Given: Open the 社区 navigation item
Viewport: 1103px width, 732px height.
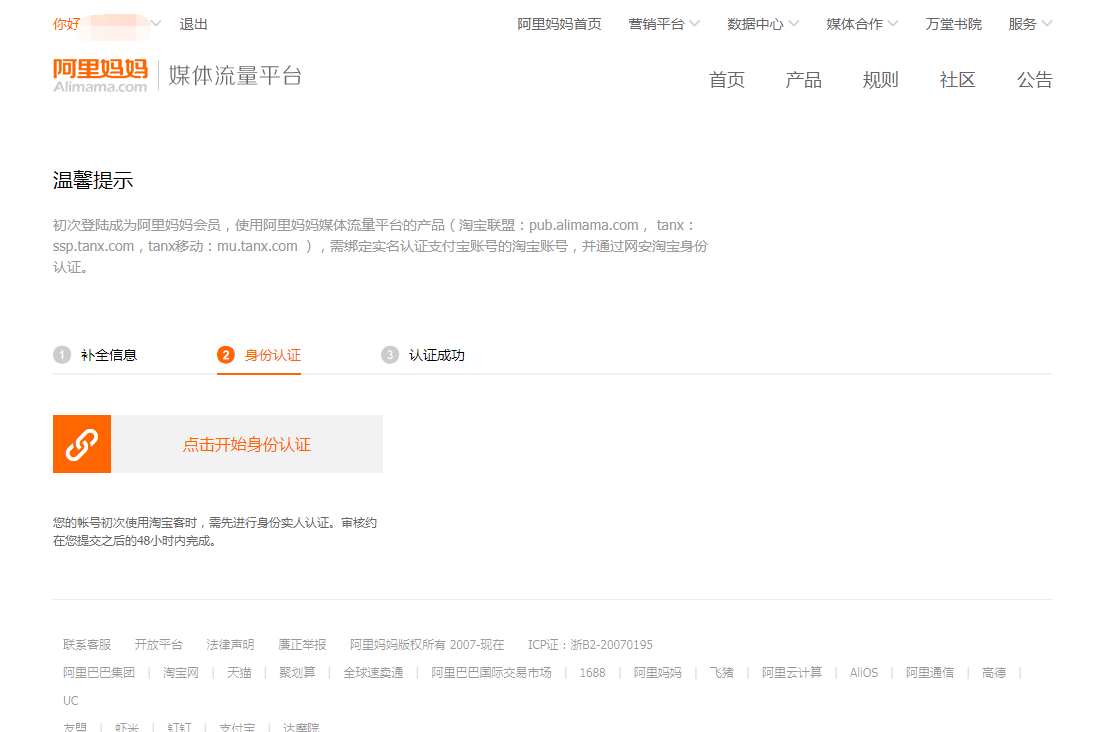Looking at the screenshot, I should 957,80.
